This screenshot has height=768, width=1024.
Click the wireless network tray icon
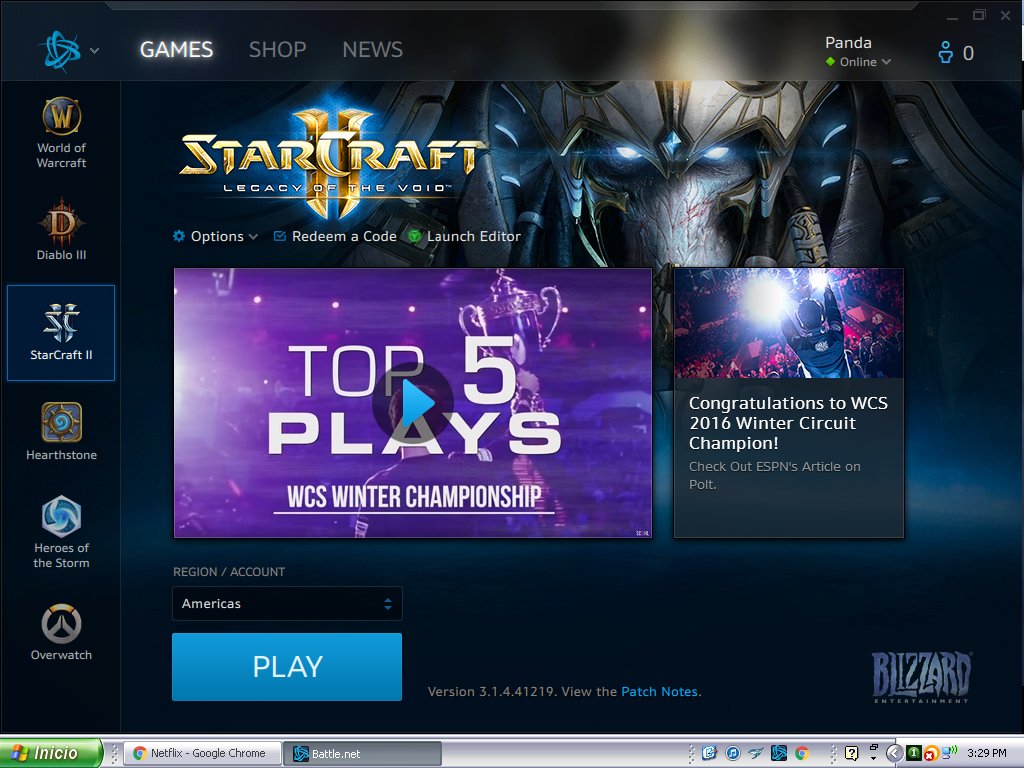[x=949, y=752]
